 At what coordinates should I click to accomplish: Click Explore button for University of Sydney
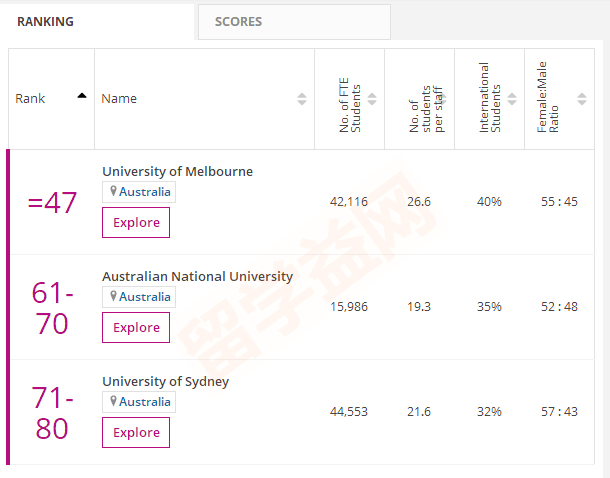point(136,432)
